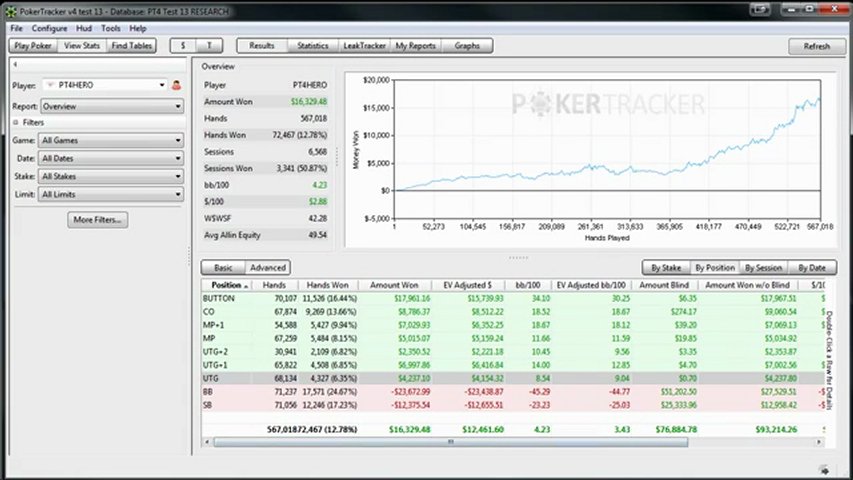
Task: Sort by bb/100 column header
Action: pos(528,285)
